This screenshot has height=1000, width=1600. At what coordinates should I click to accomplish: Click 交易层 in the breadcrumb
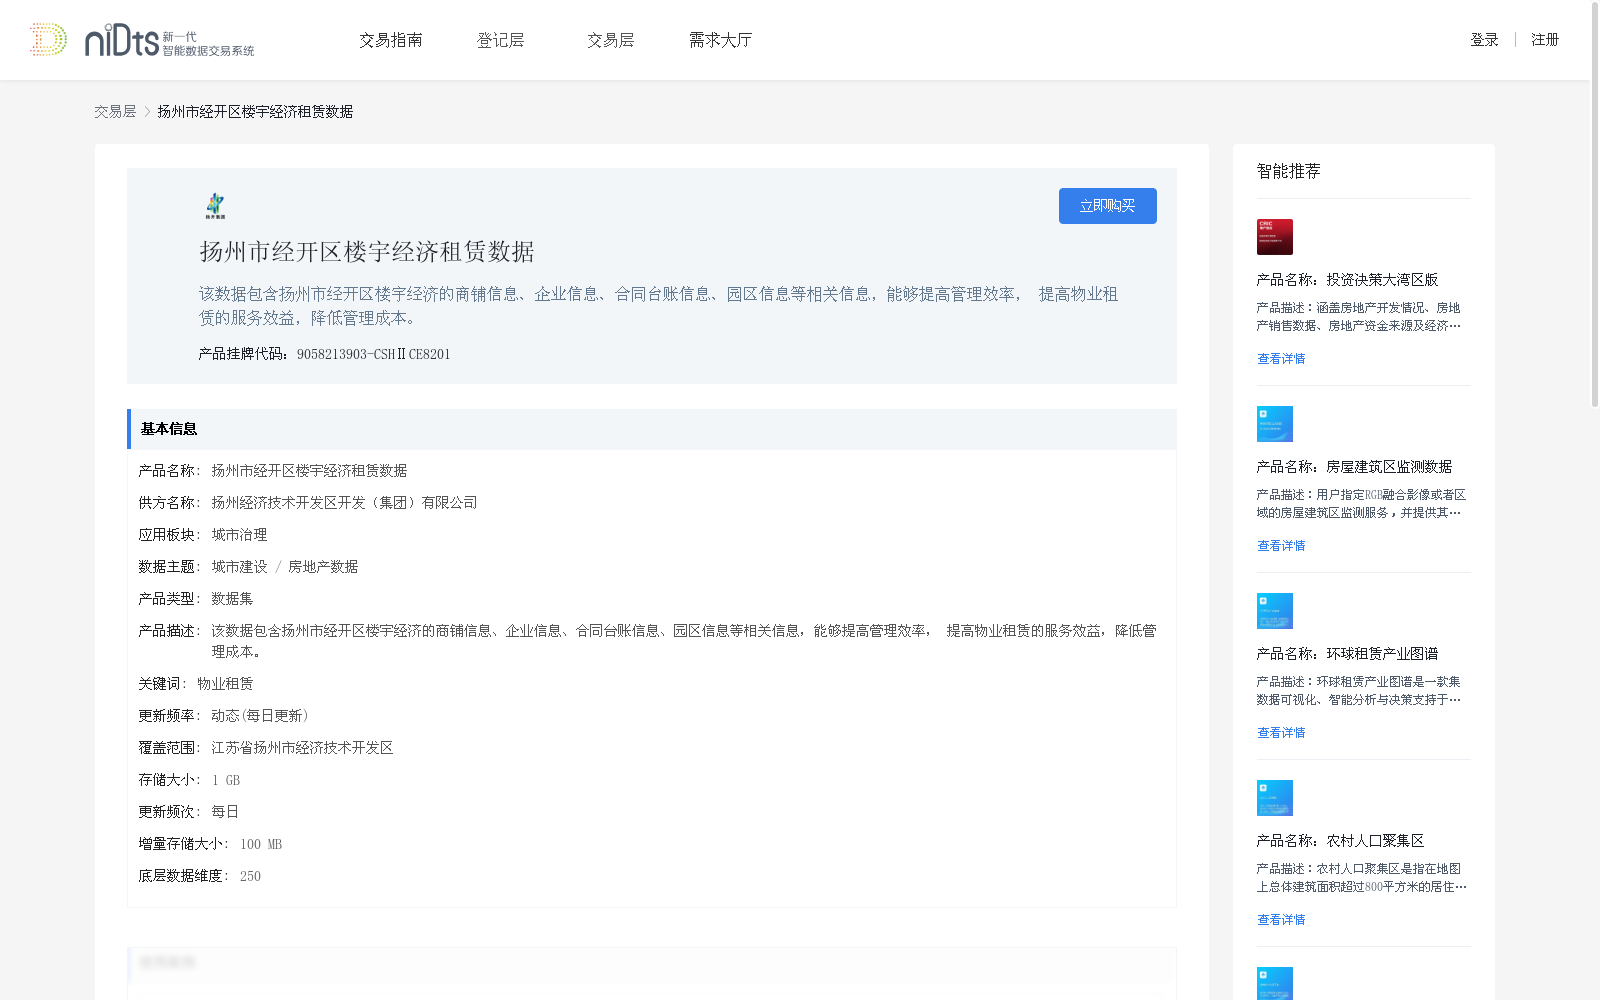[x=115, y=112]
